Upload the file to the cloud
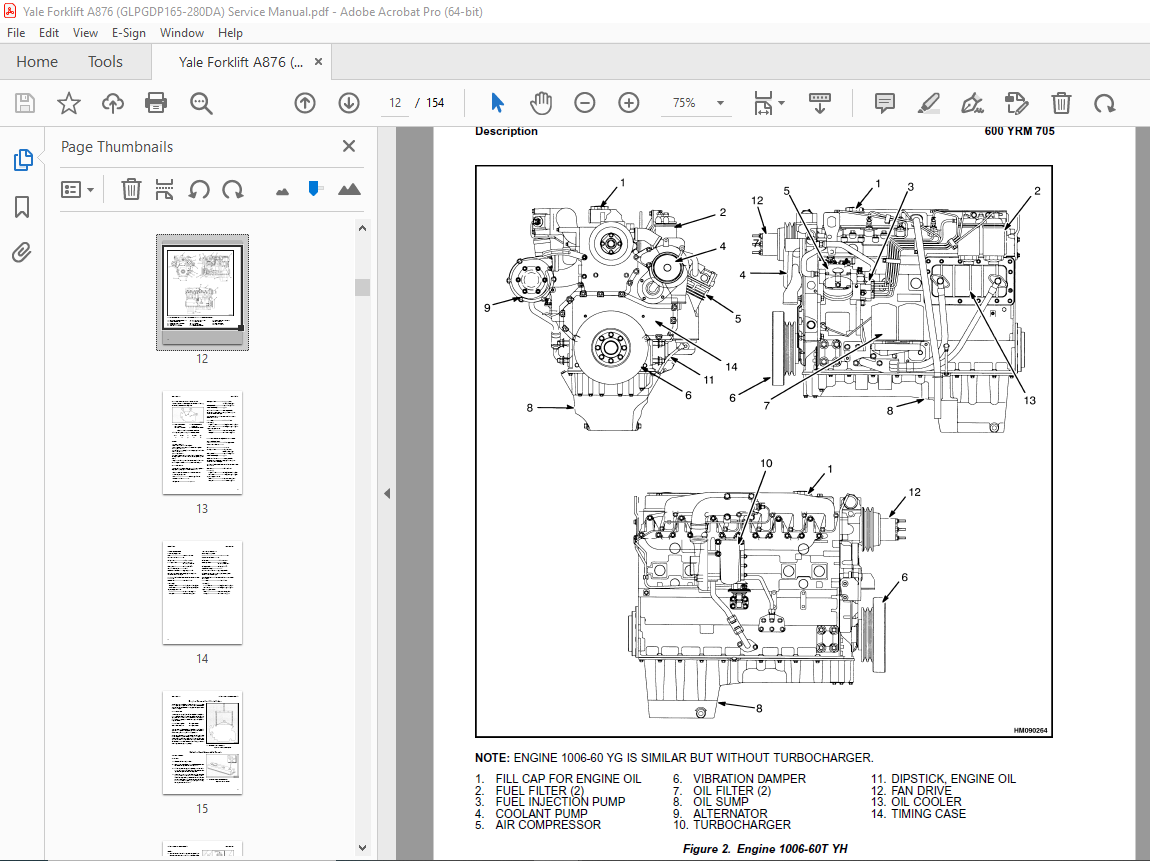 pyautogui.click(x=112, y=103)
